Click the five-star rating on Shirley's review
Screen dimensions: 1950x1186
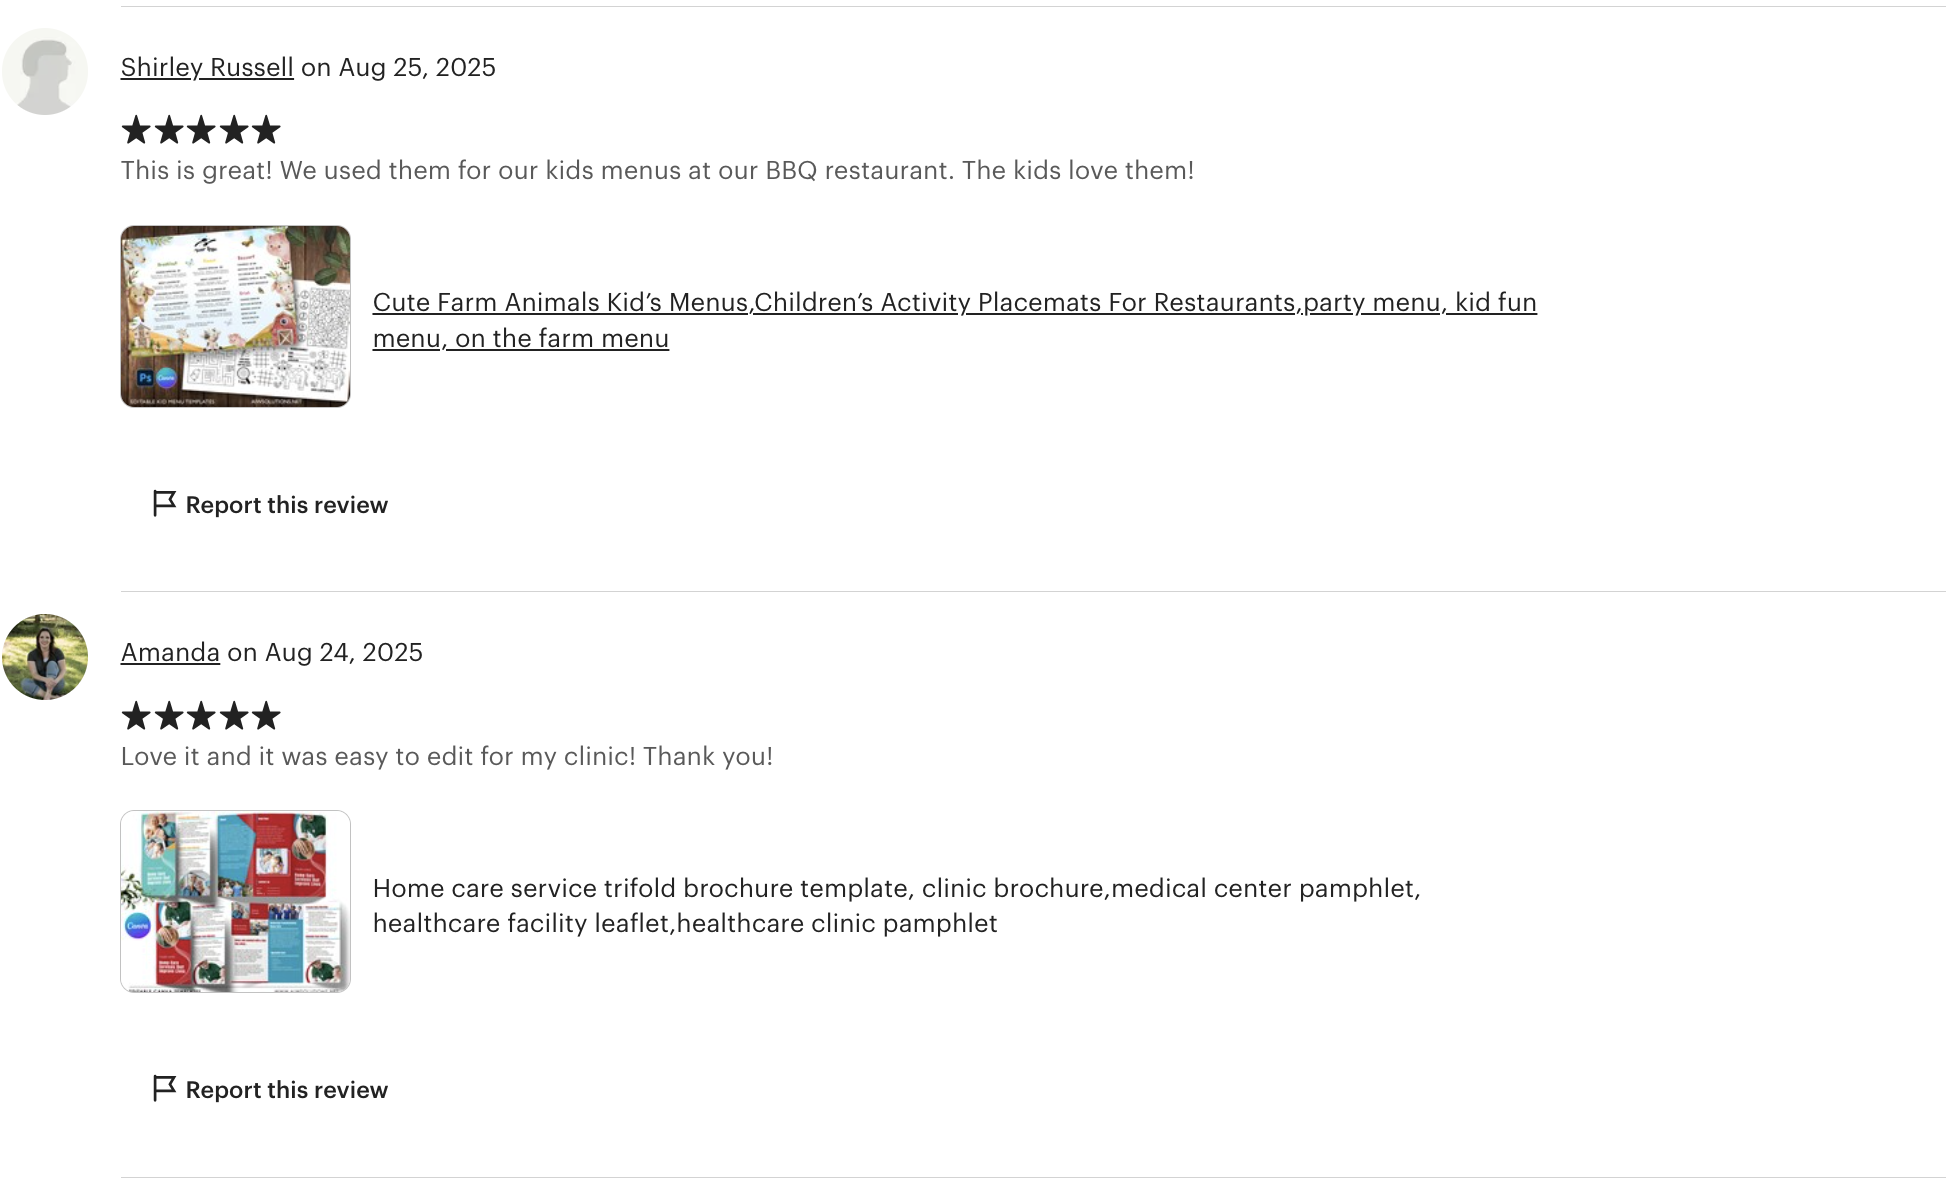pyautogui.click(x=201, y=130)
